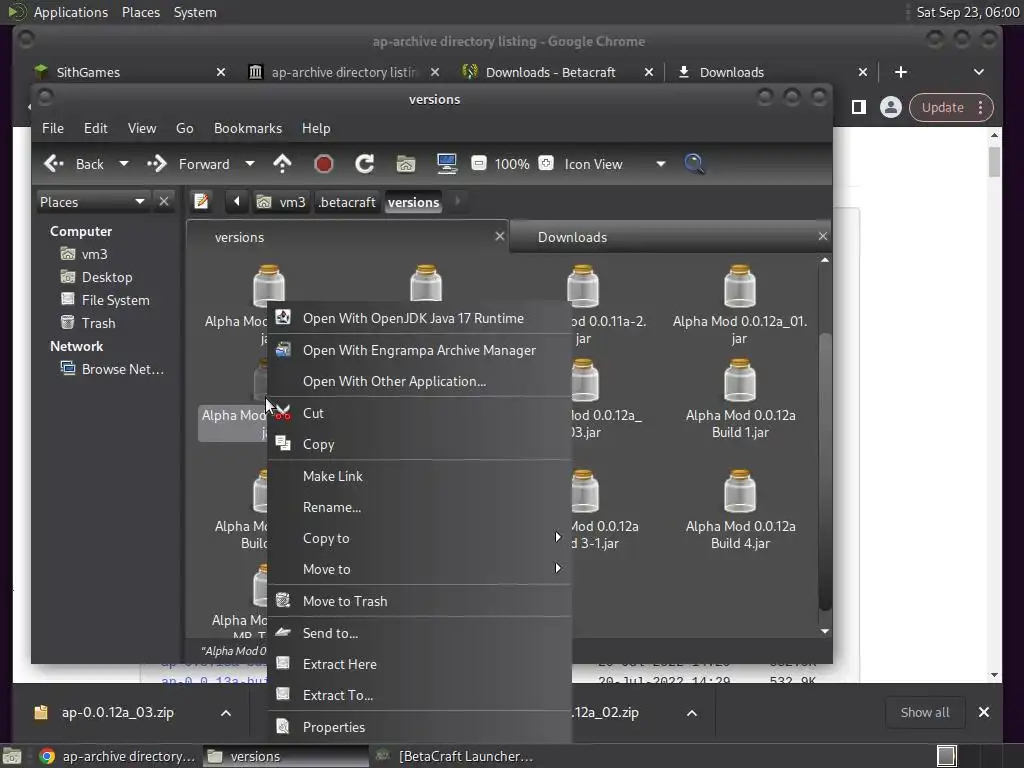Toggle Chrome side panel icon
The image size is (1024, 768).
pyautogui.click(x=859, y=107)
